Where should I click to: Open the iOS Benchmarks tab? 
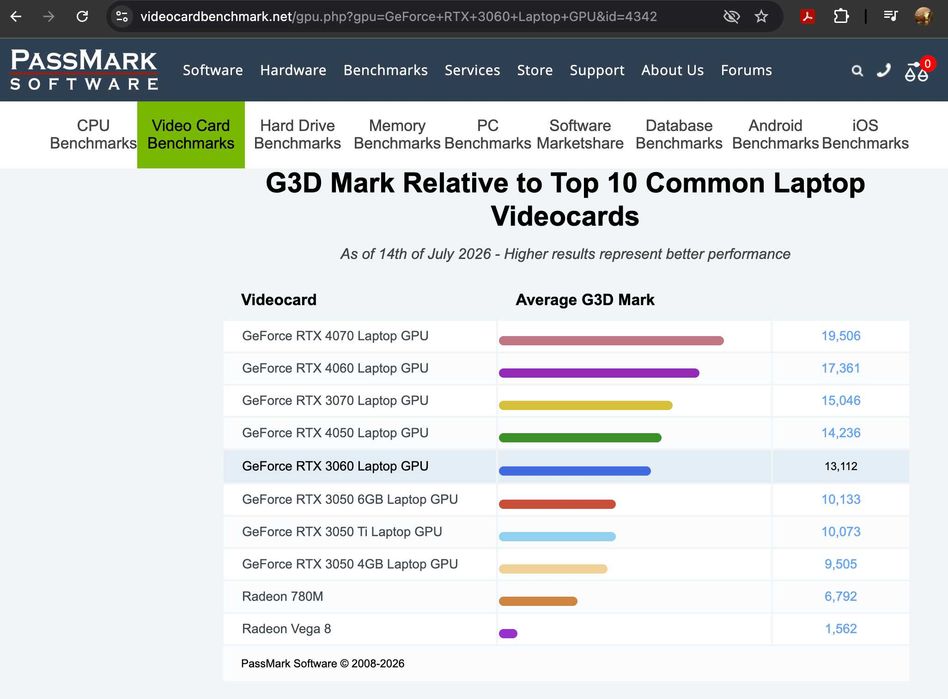click(x=865, y=134)
